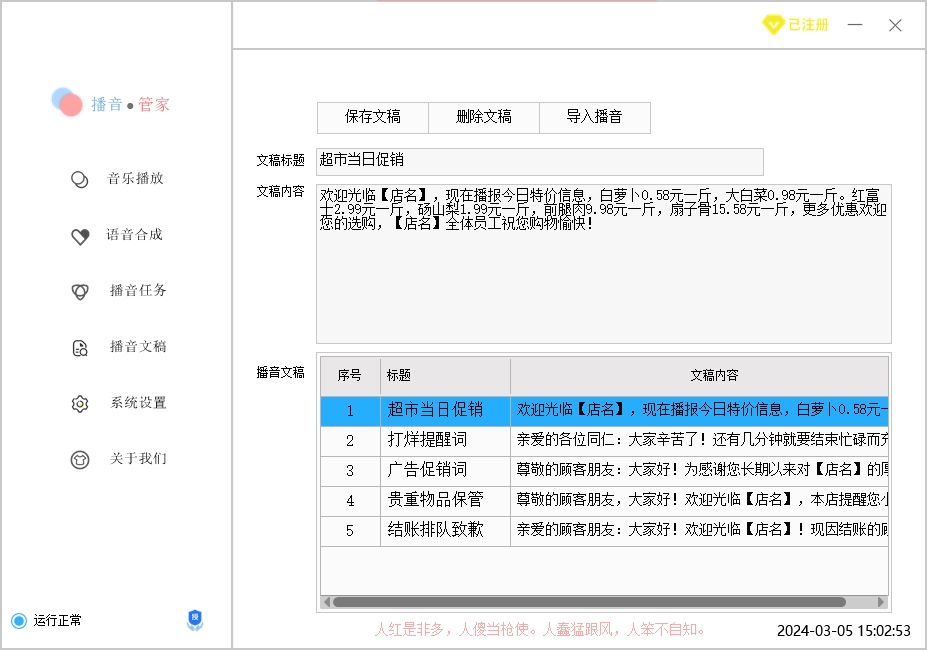Open the 音乐播放 menu

tap(135, 179)
